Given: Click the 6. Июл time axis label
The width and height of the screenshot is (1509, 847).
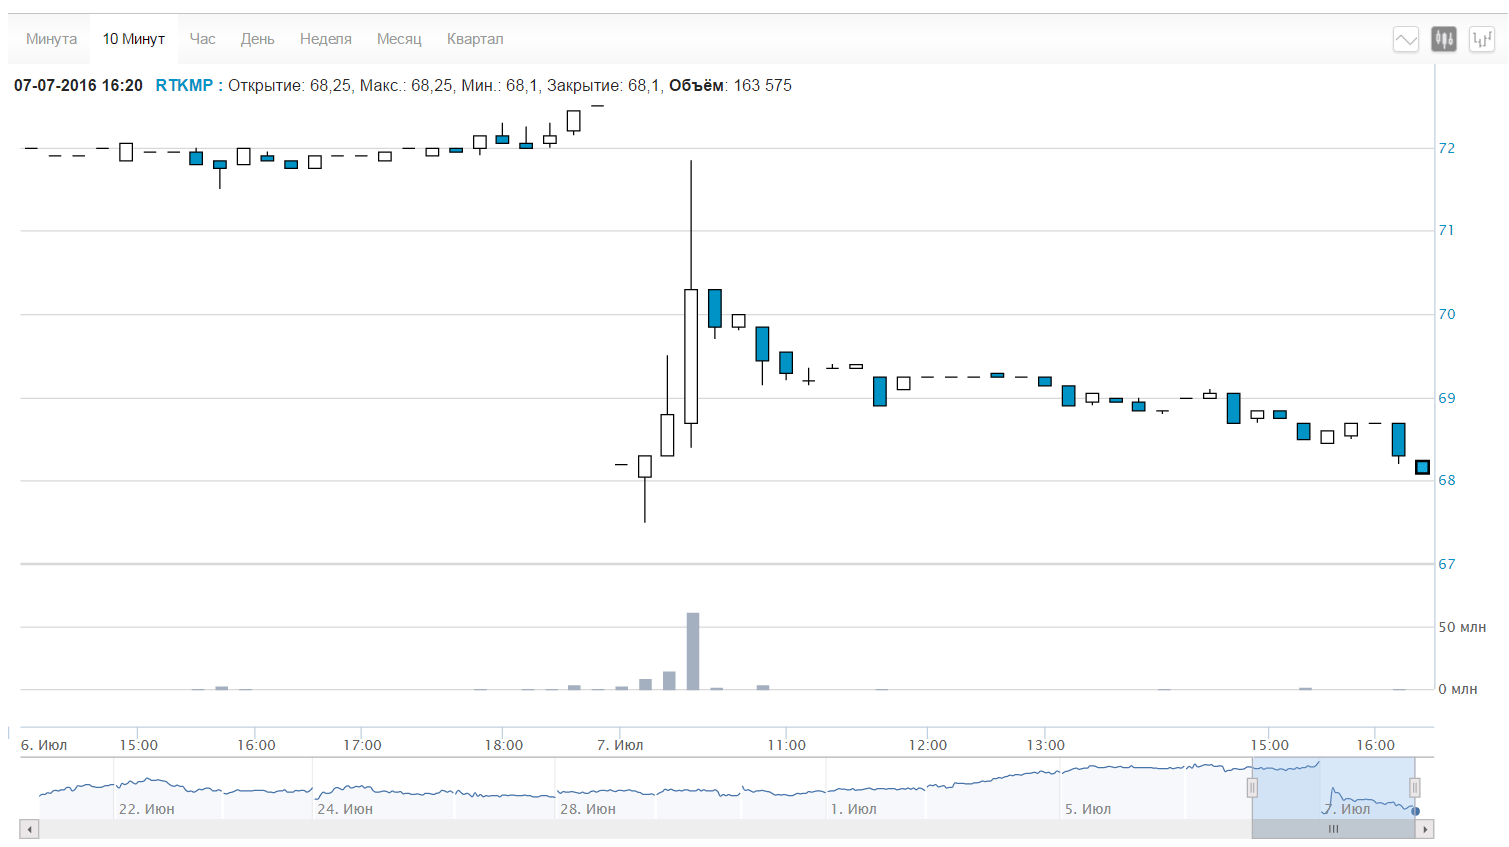Looking at the screenshot, I should coord(44,745).
